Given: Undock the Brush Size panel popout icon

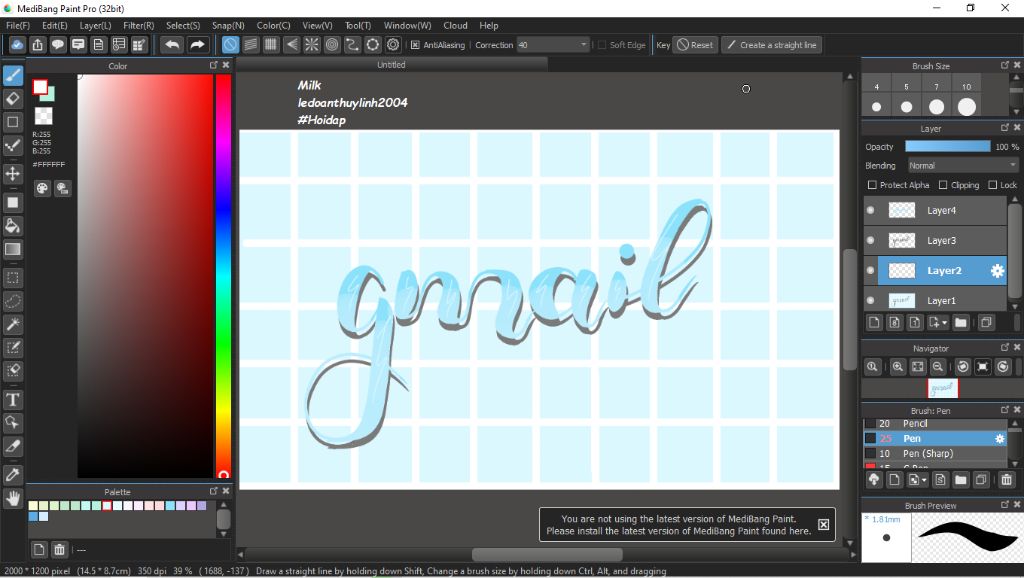Looking at the screenshot, I should 1005,65.
